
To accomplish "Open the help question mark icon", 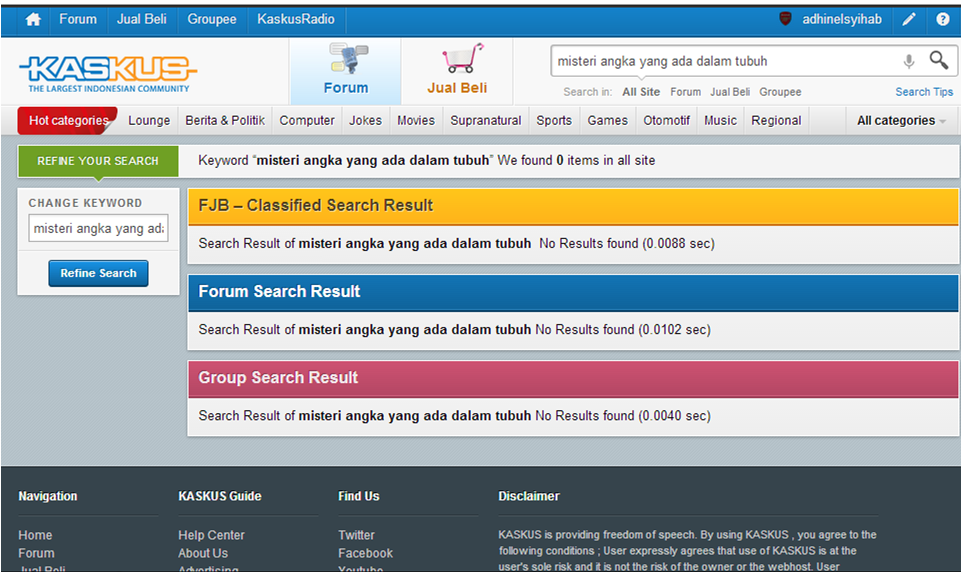I will coord(943,20).
